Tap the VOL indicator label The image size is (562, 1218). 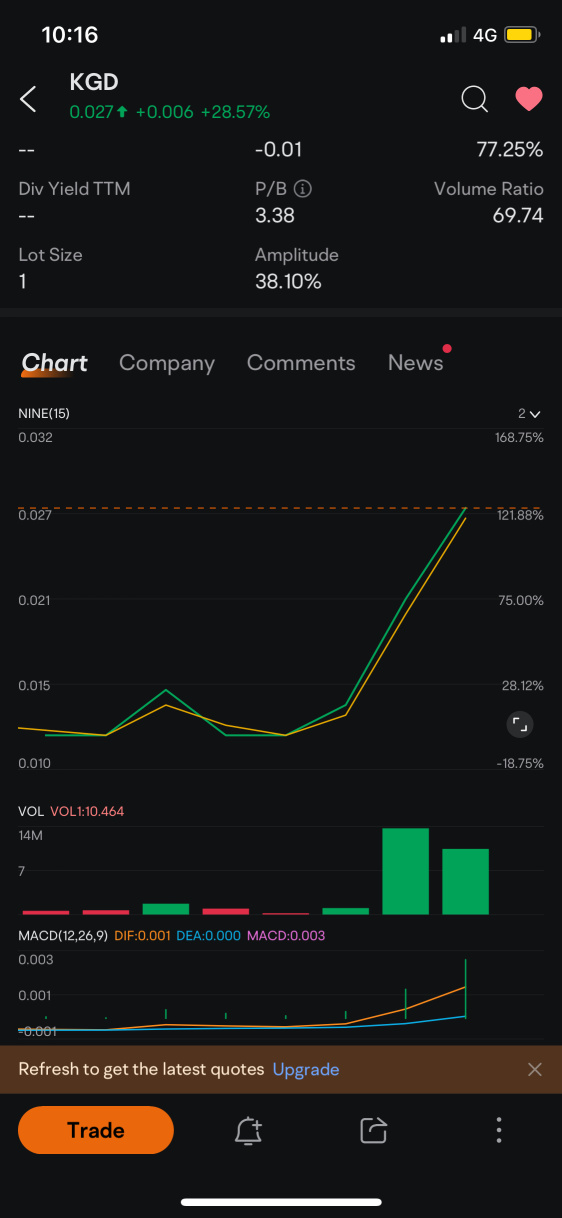(x=30, y=811)
